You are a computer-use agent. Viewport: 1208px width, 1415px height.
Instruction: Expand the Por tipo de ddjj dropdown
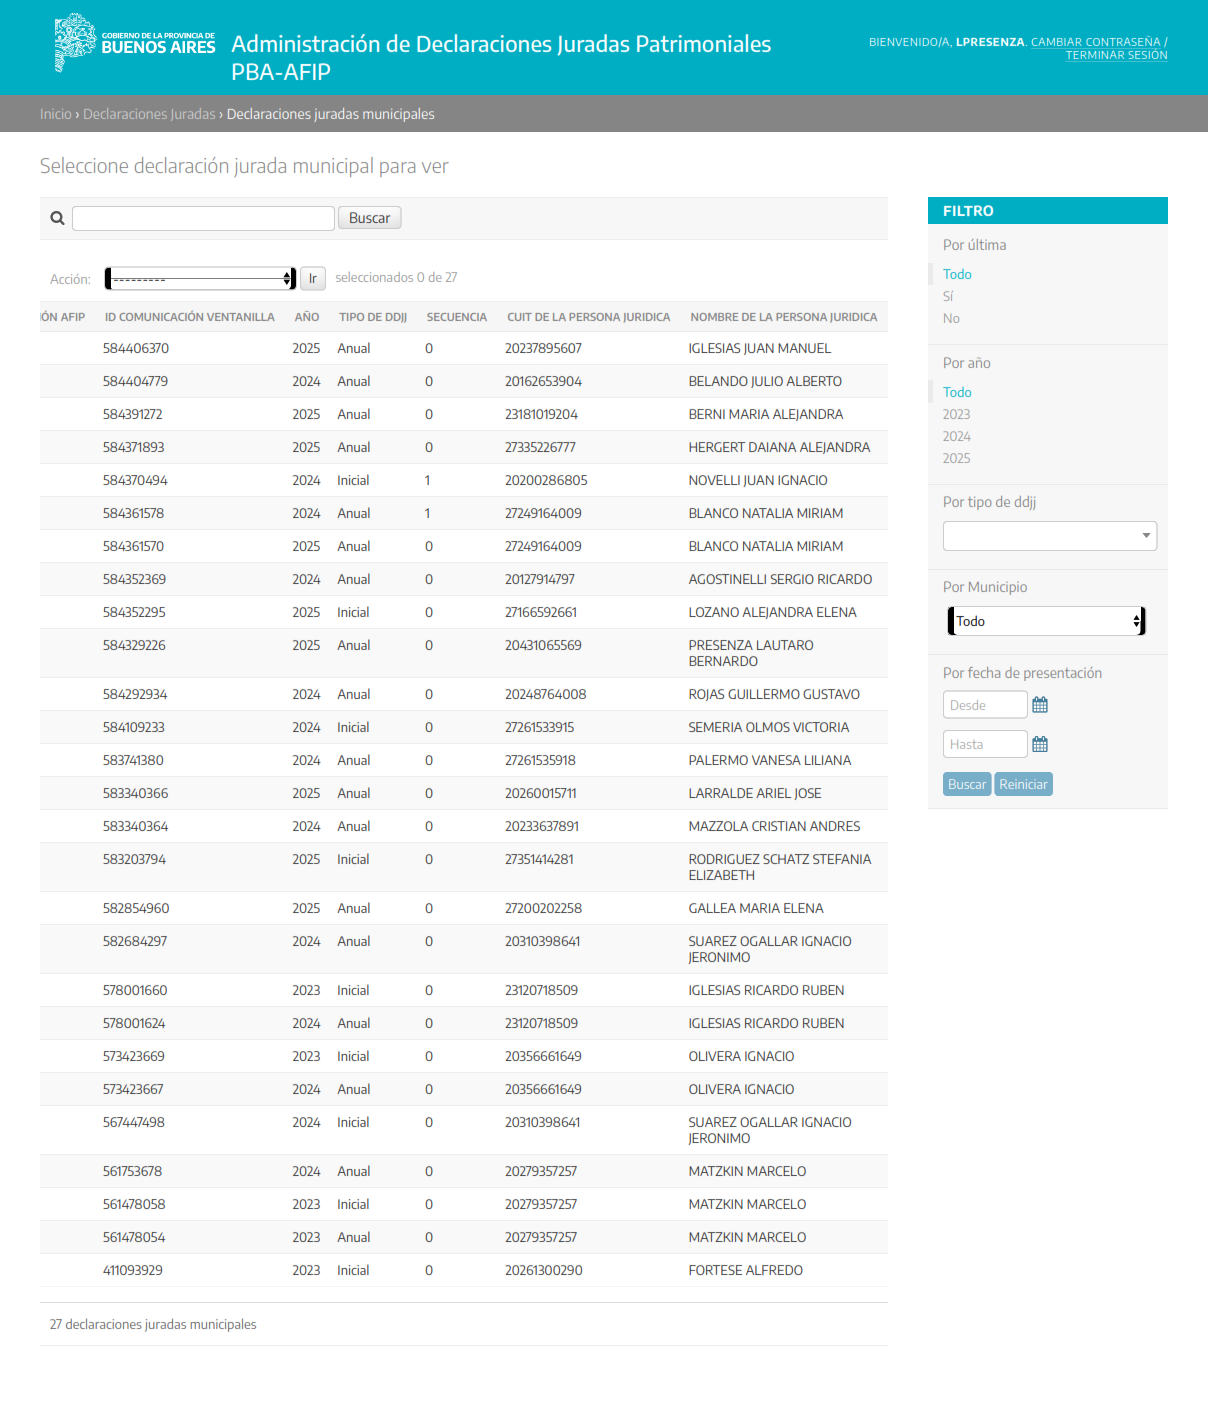(1049, 536)
